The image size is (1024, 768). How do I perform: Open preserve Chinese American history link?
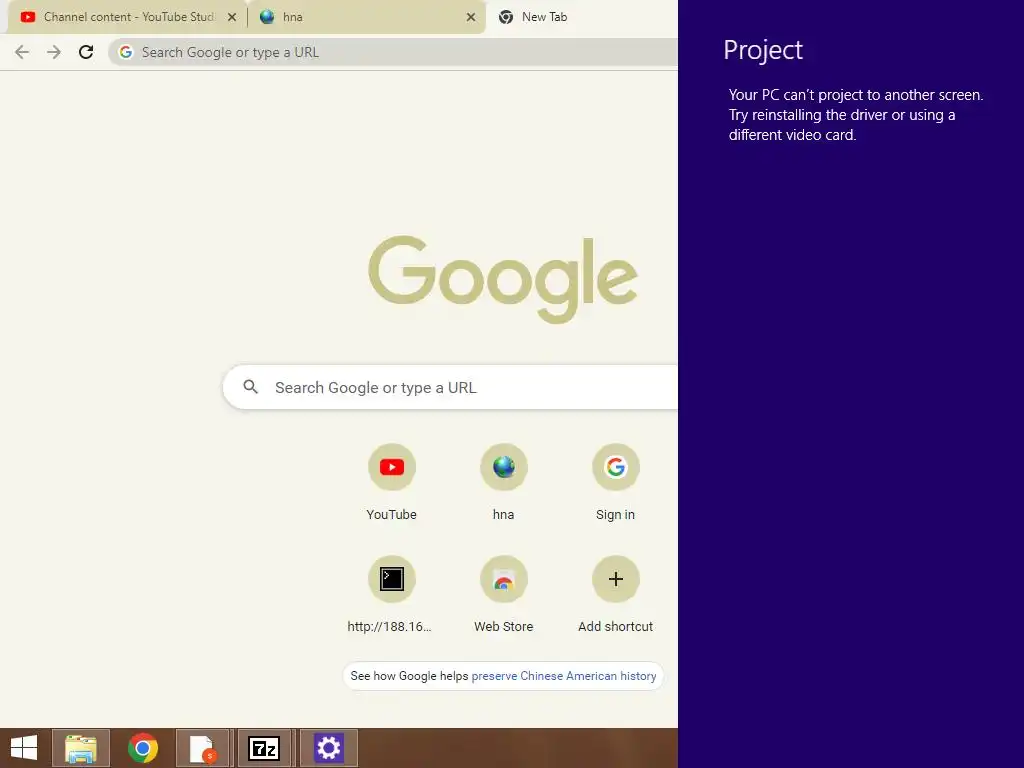coord(564,676)
